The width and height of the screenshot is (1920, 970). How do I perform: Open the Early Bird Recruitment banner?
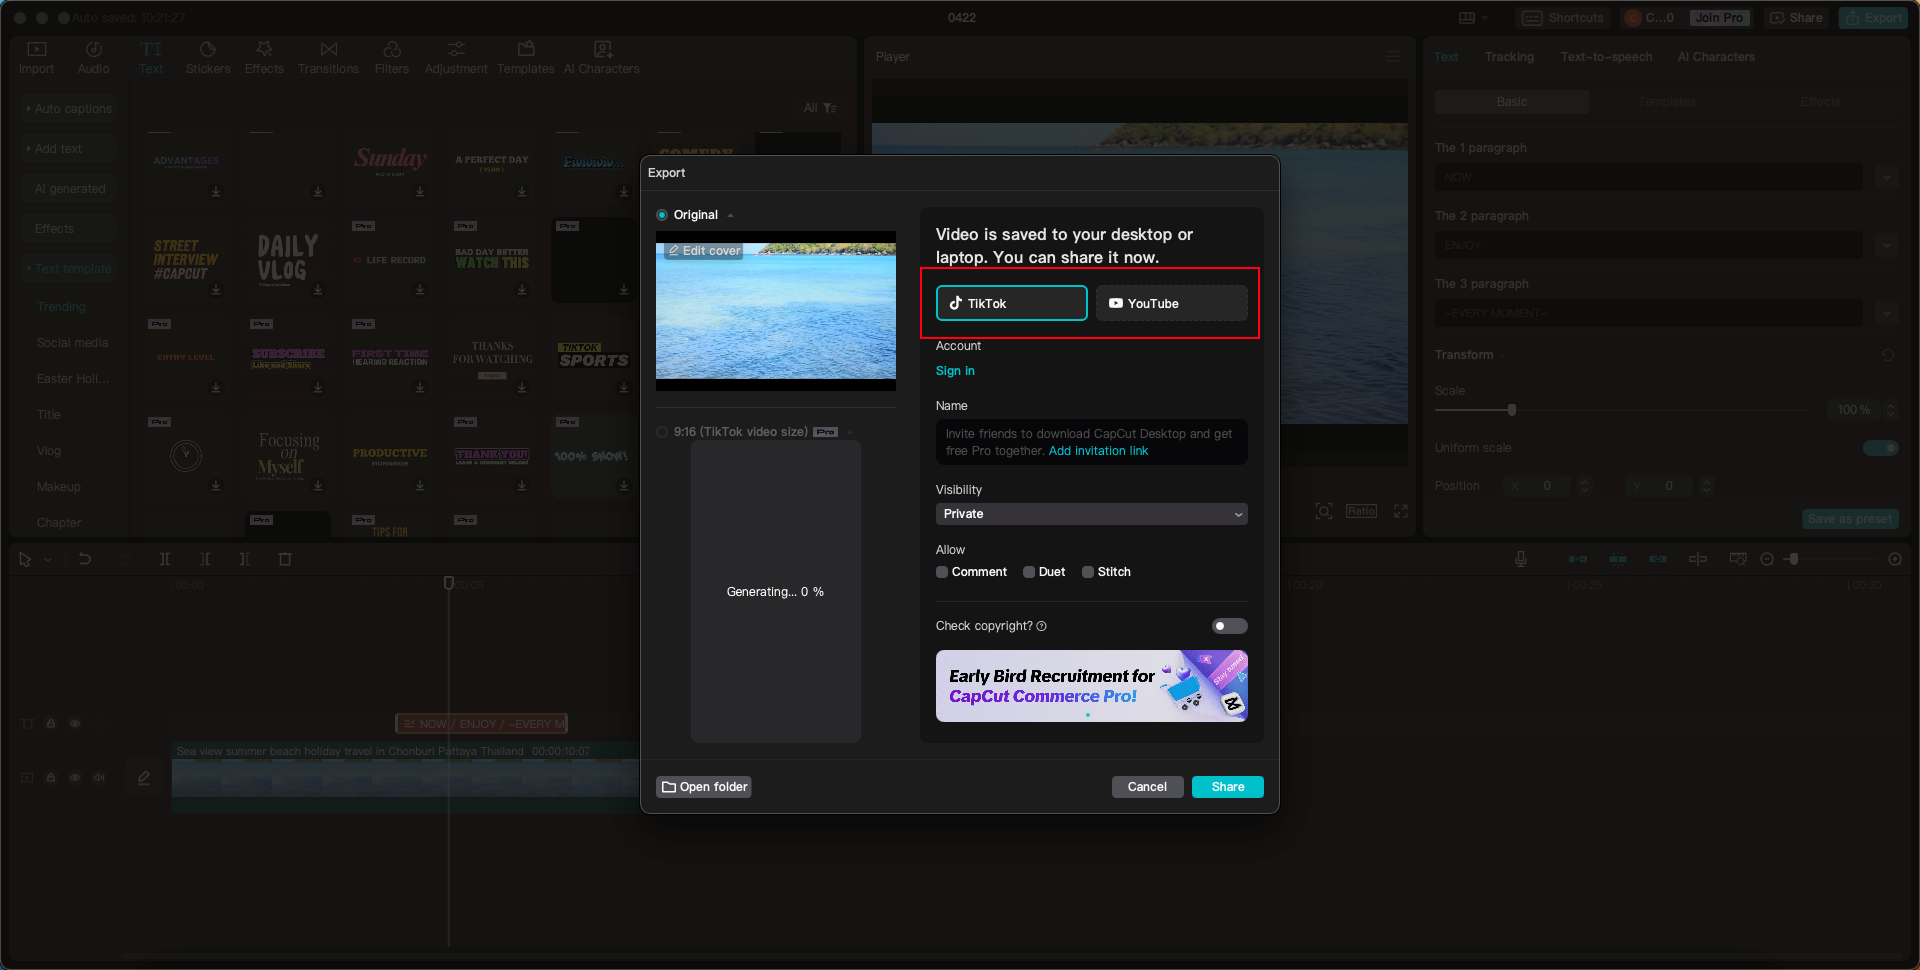pos(1092,687)
